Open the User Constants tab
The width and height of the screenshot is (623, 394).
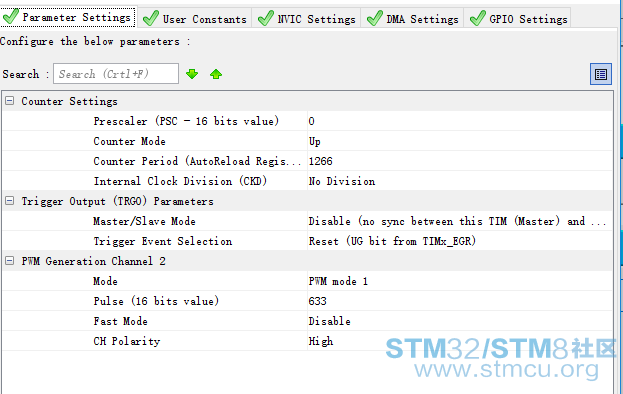point(195,18)
